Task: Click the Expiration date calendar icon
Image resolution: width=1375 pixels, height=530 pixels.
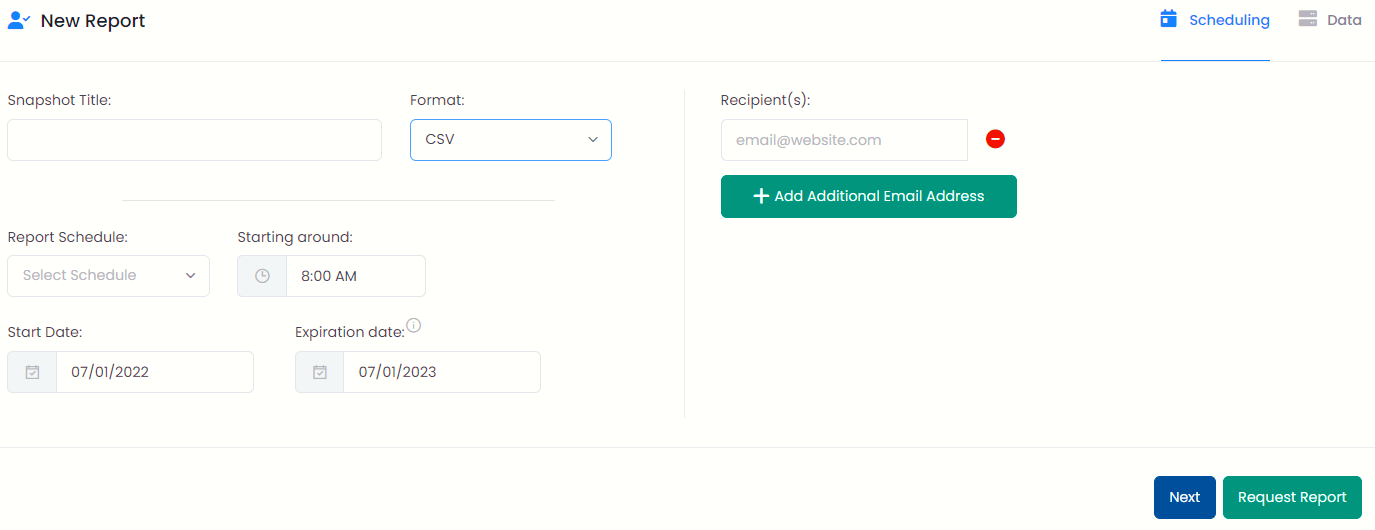Action: click(x=320, y=372)
